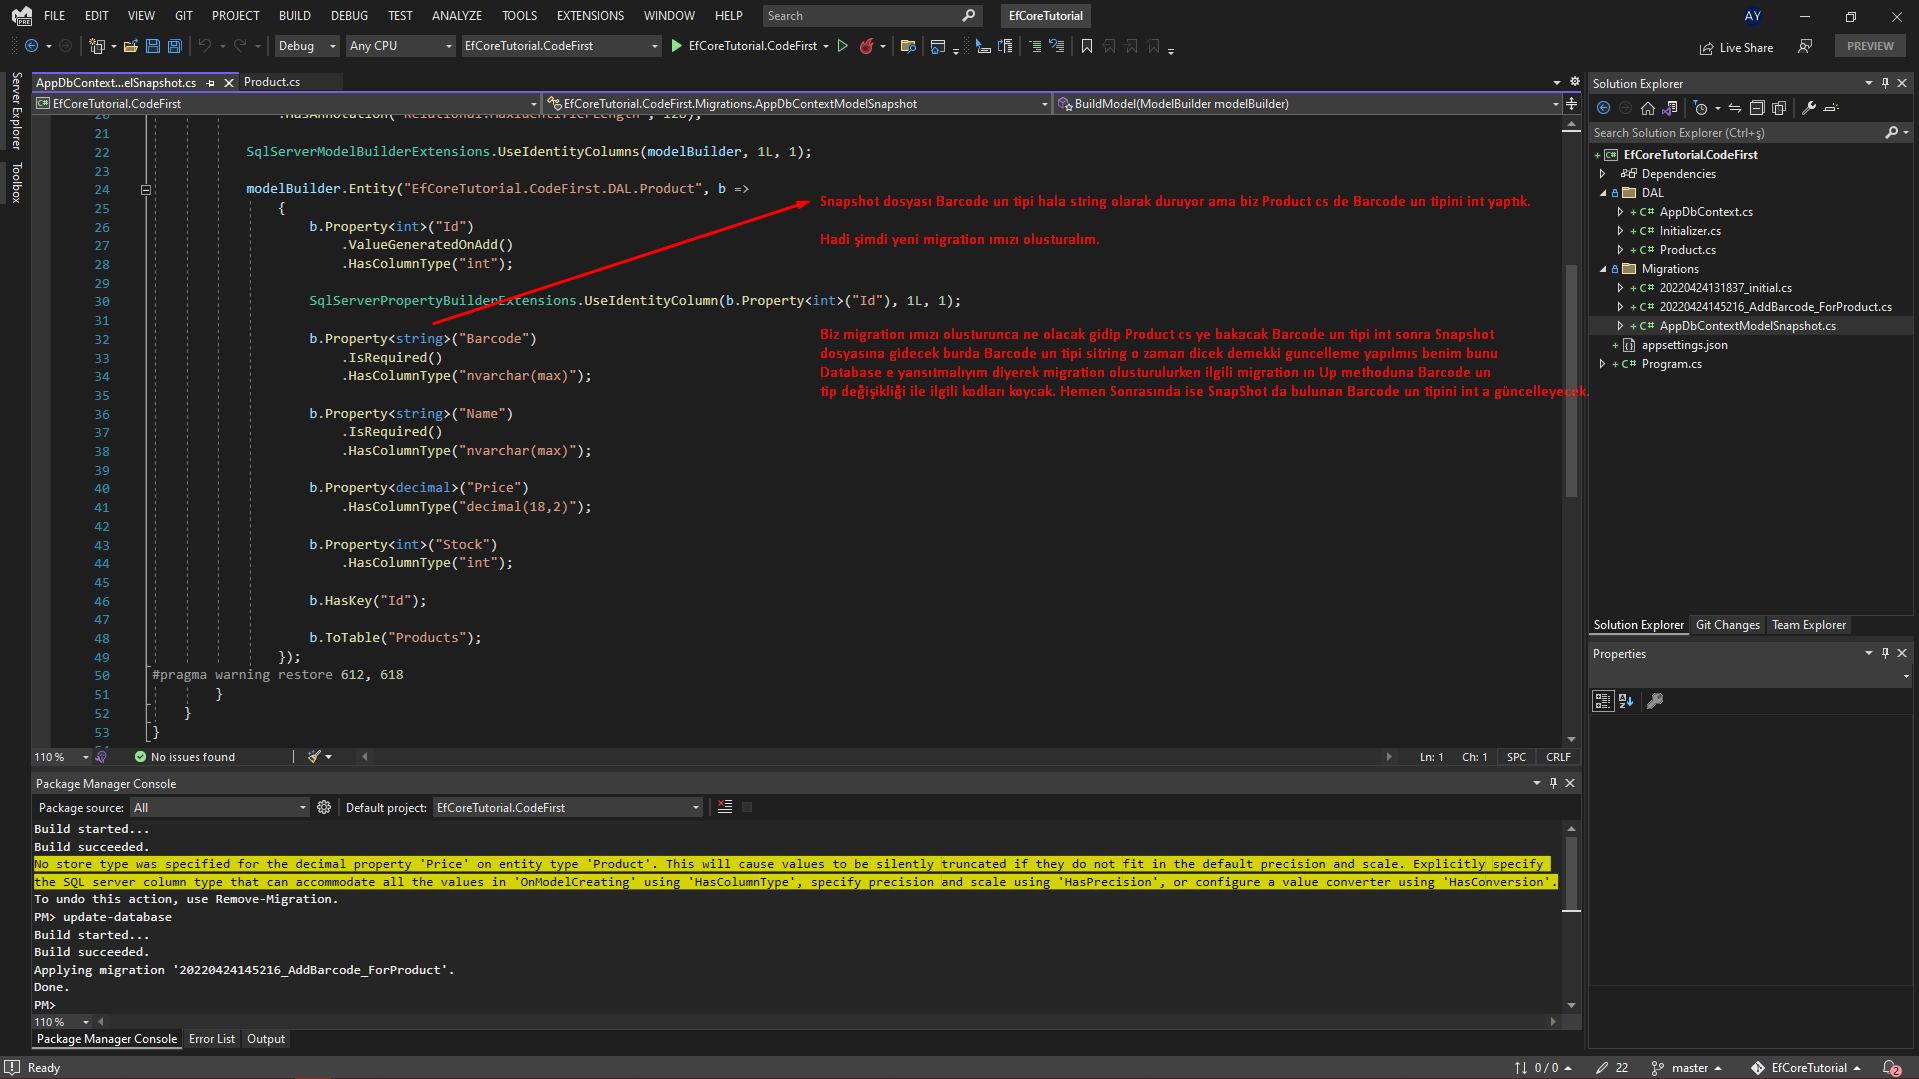This screenshot has height=1079, width=1919.
Task: Start a Live Share session
Action: tap(1737, 47)
